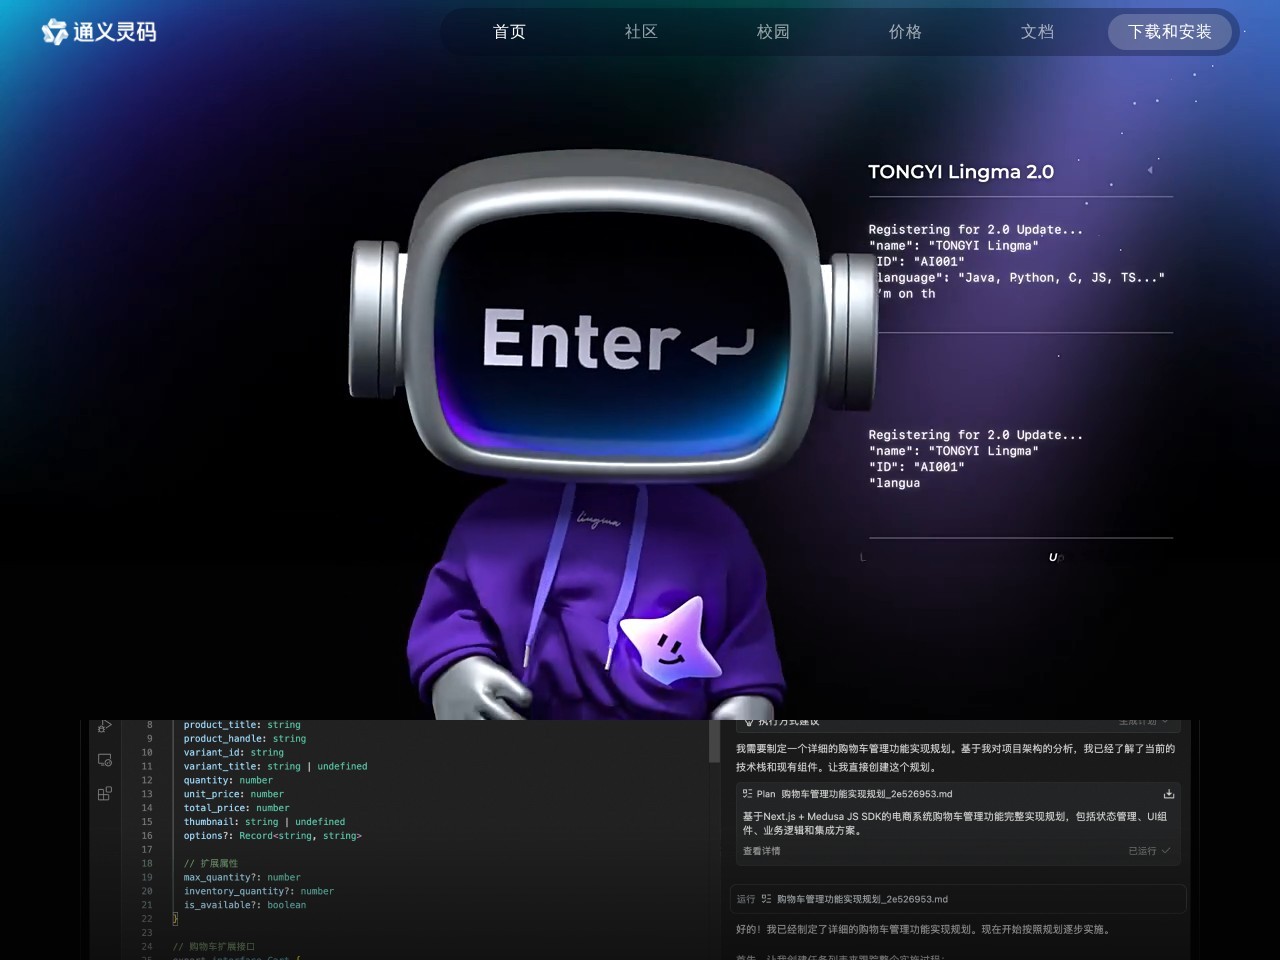This screenshot has height=960, width=1280.
Task: Click the 运行 购物车管理功能实现规划 row
Action: tap(960, 899)
